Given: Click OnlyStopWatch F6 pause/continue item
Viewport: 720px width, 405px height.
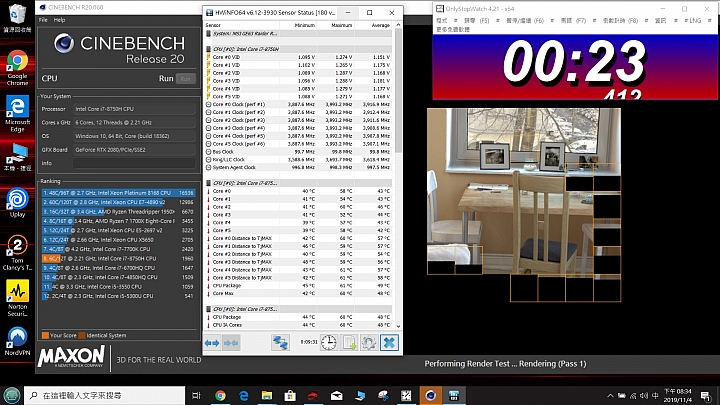Looking at the screenshot, I should [525, 21].
